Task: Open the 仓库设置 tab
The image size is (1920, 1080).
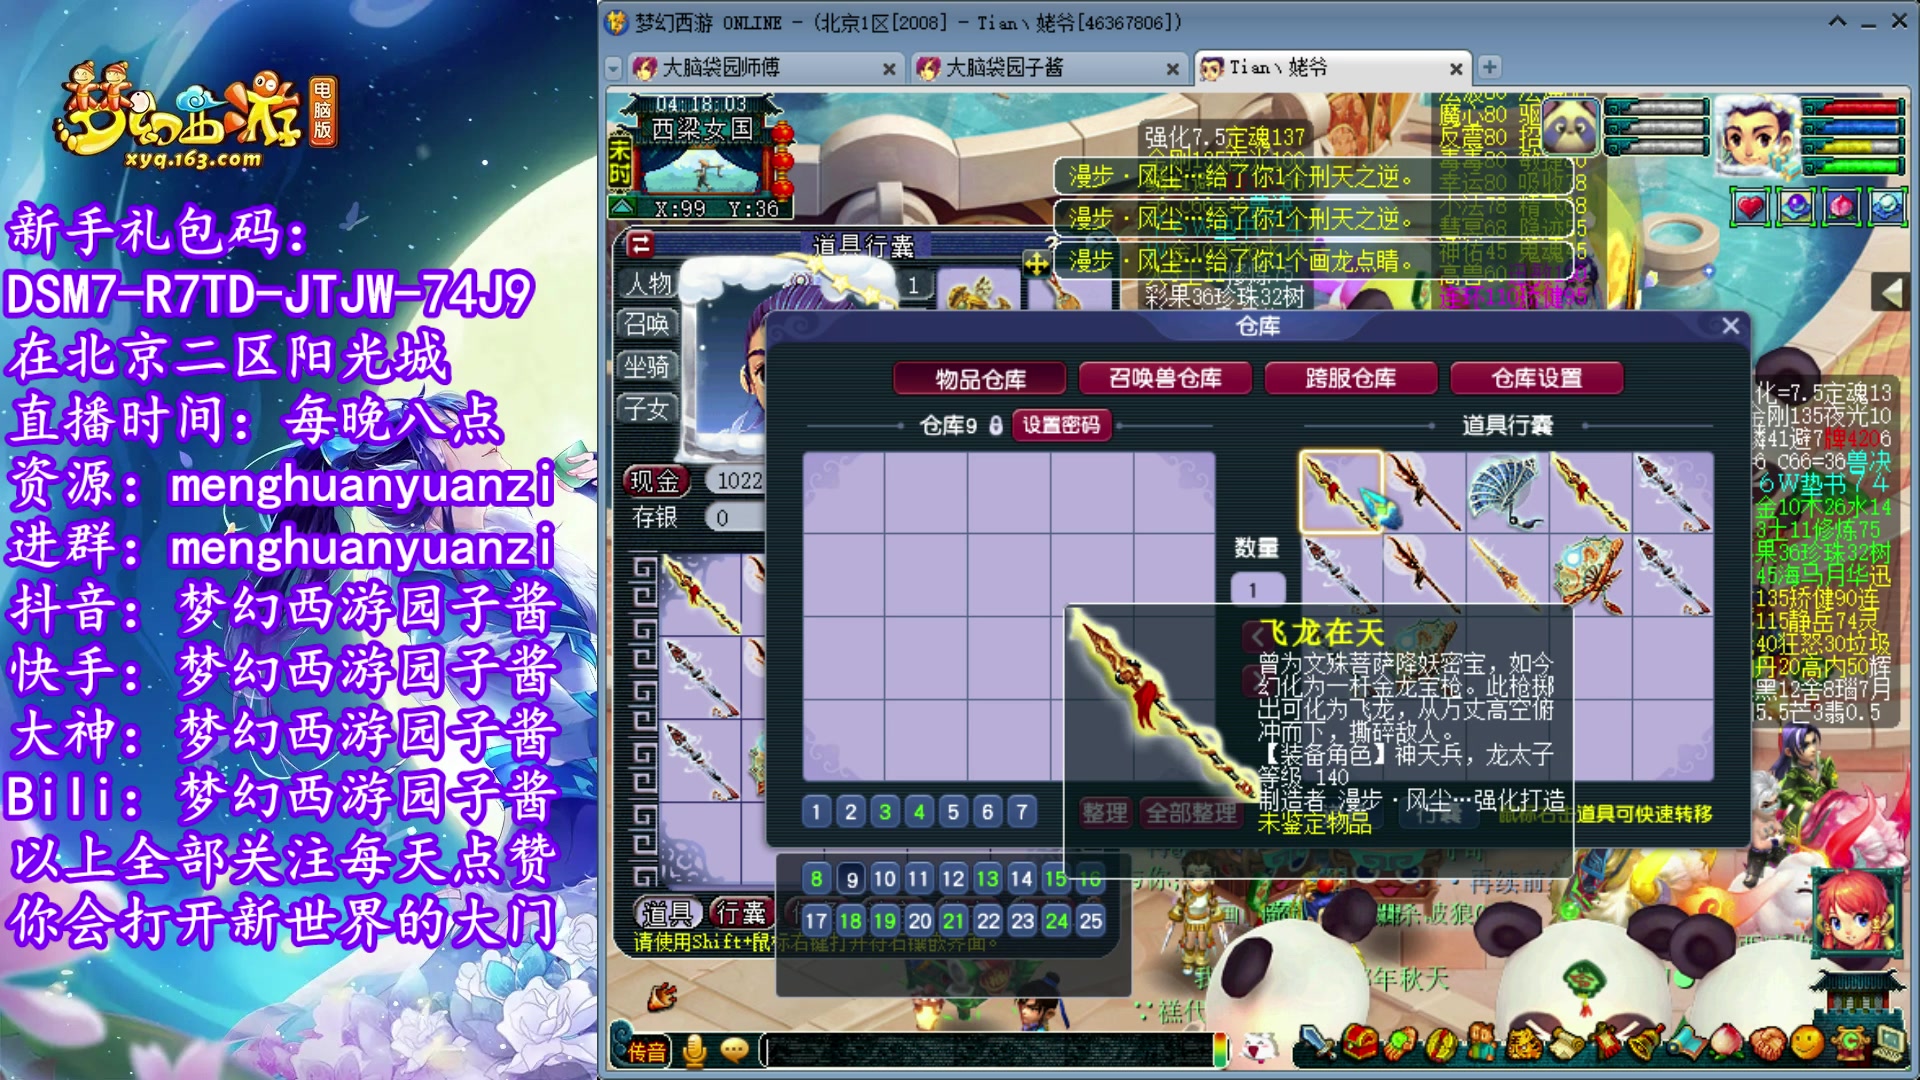Action: coord(1537,378)
